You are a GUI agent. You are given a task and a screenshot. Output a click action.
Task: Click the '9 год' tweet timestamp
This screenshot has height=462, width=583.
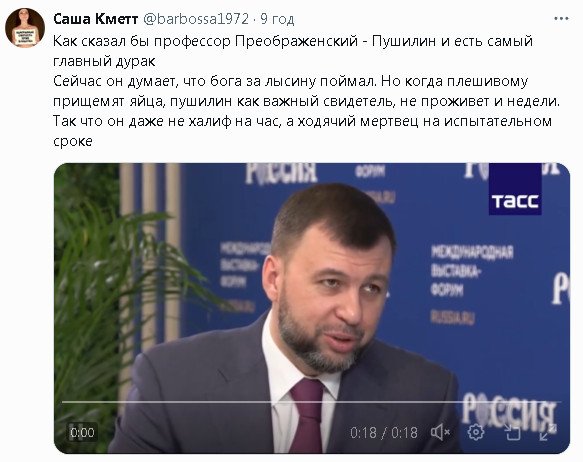277,19
